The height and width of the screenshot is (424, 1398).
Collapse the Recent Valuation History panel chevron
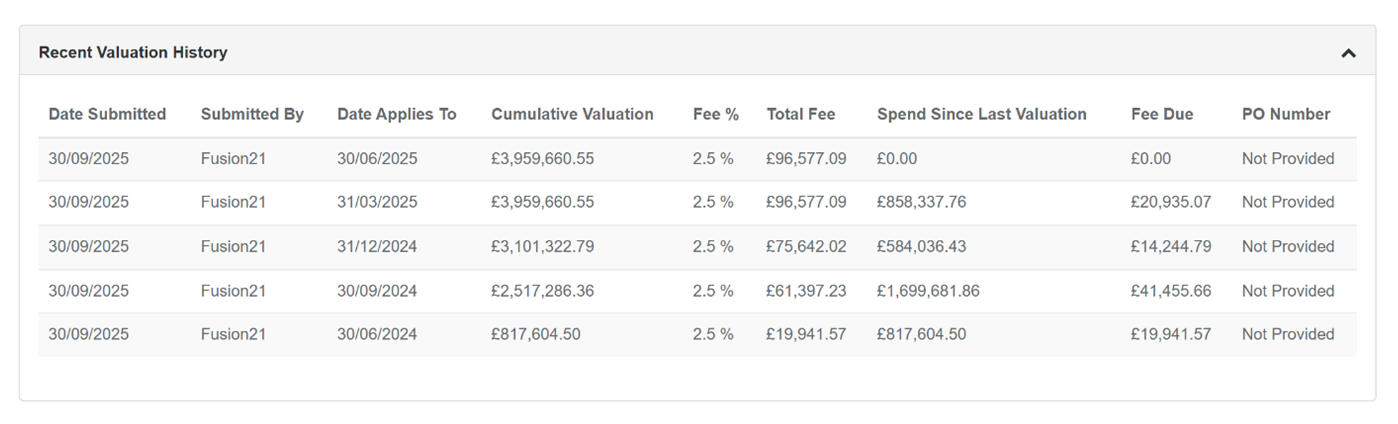point(1348,53)
